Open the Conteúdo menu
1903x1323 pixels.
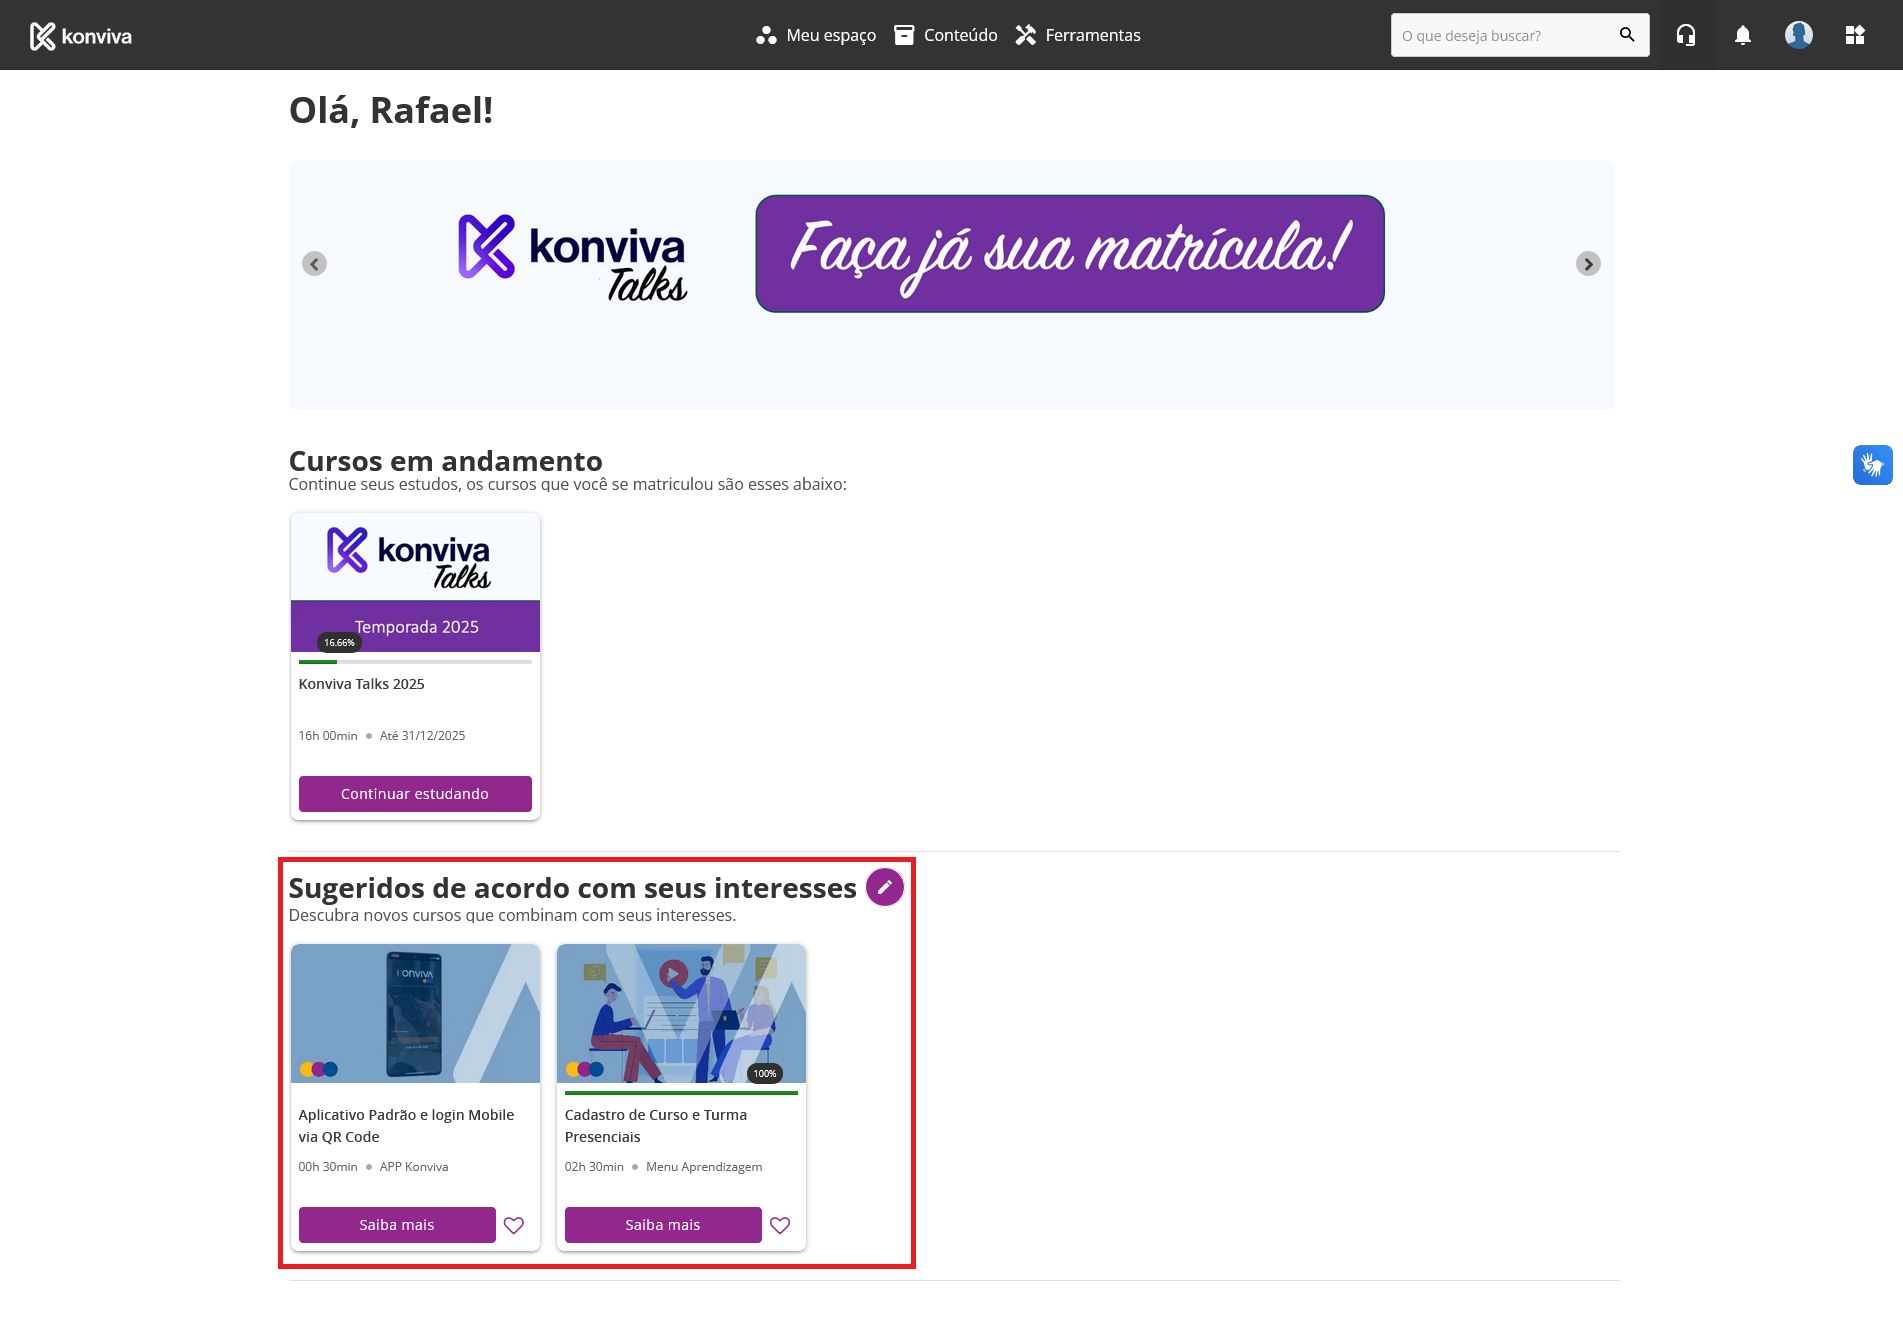tap(946, 35)
